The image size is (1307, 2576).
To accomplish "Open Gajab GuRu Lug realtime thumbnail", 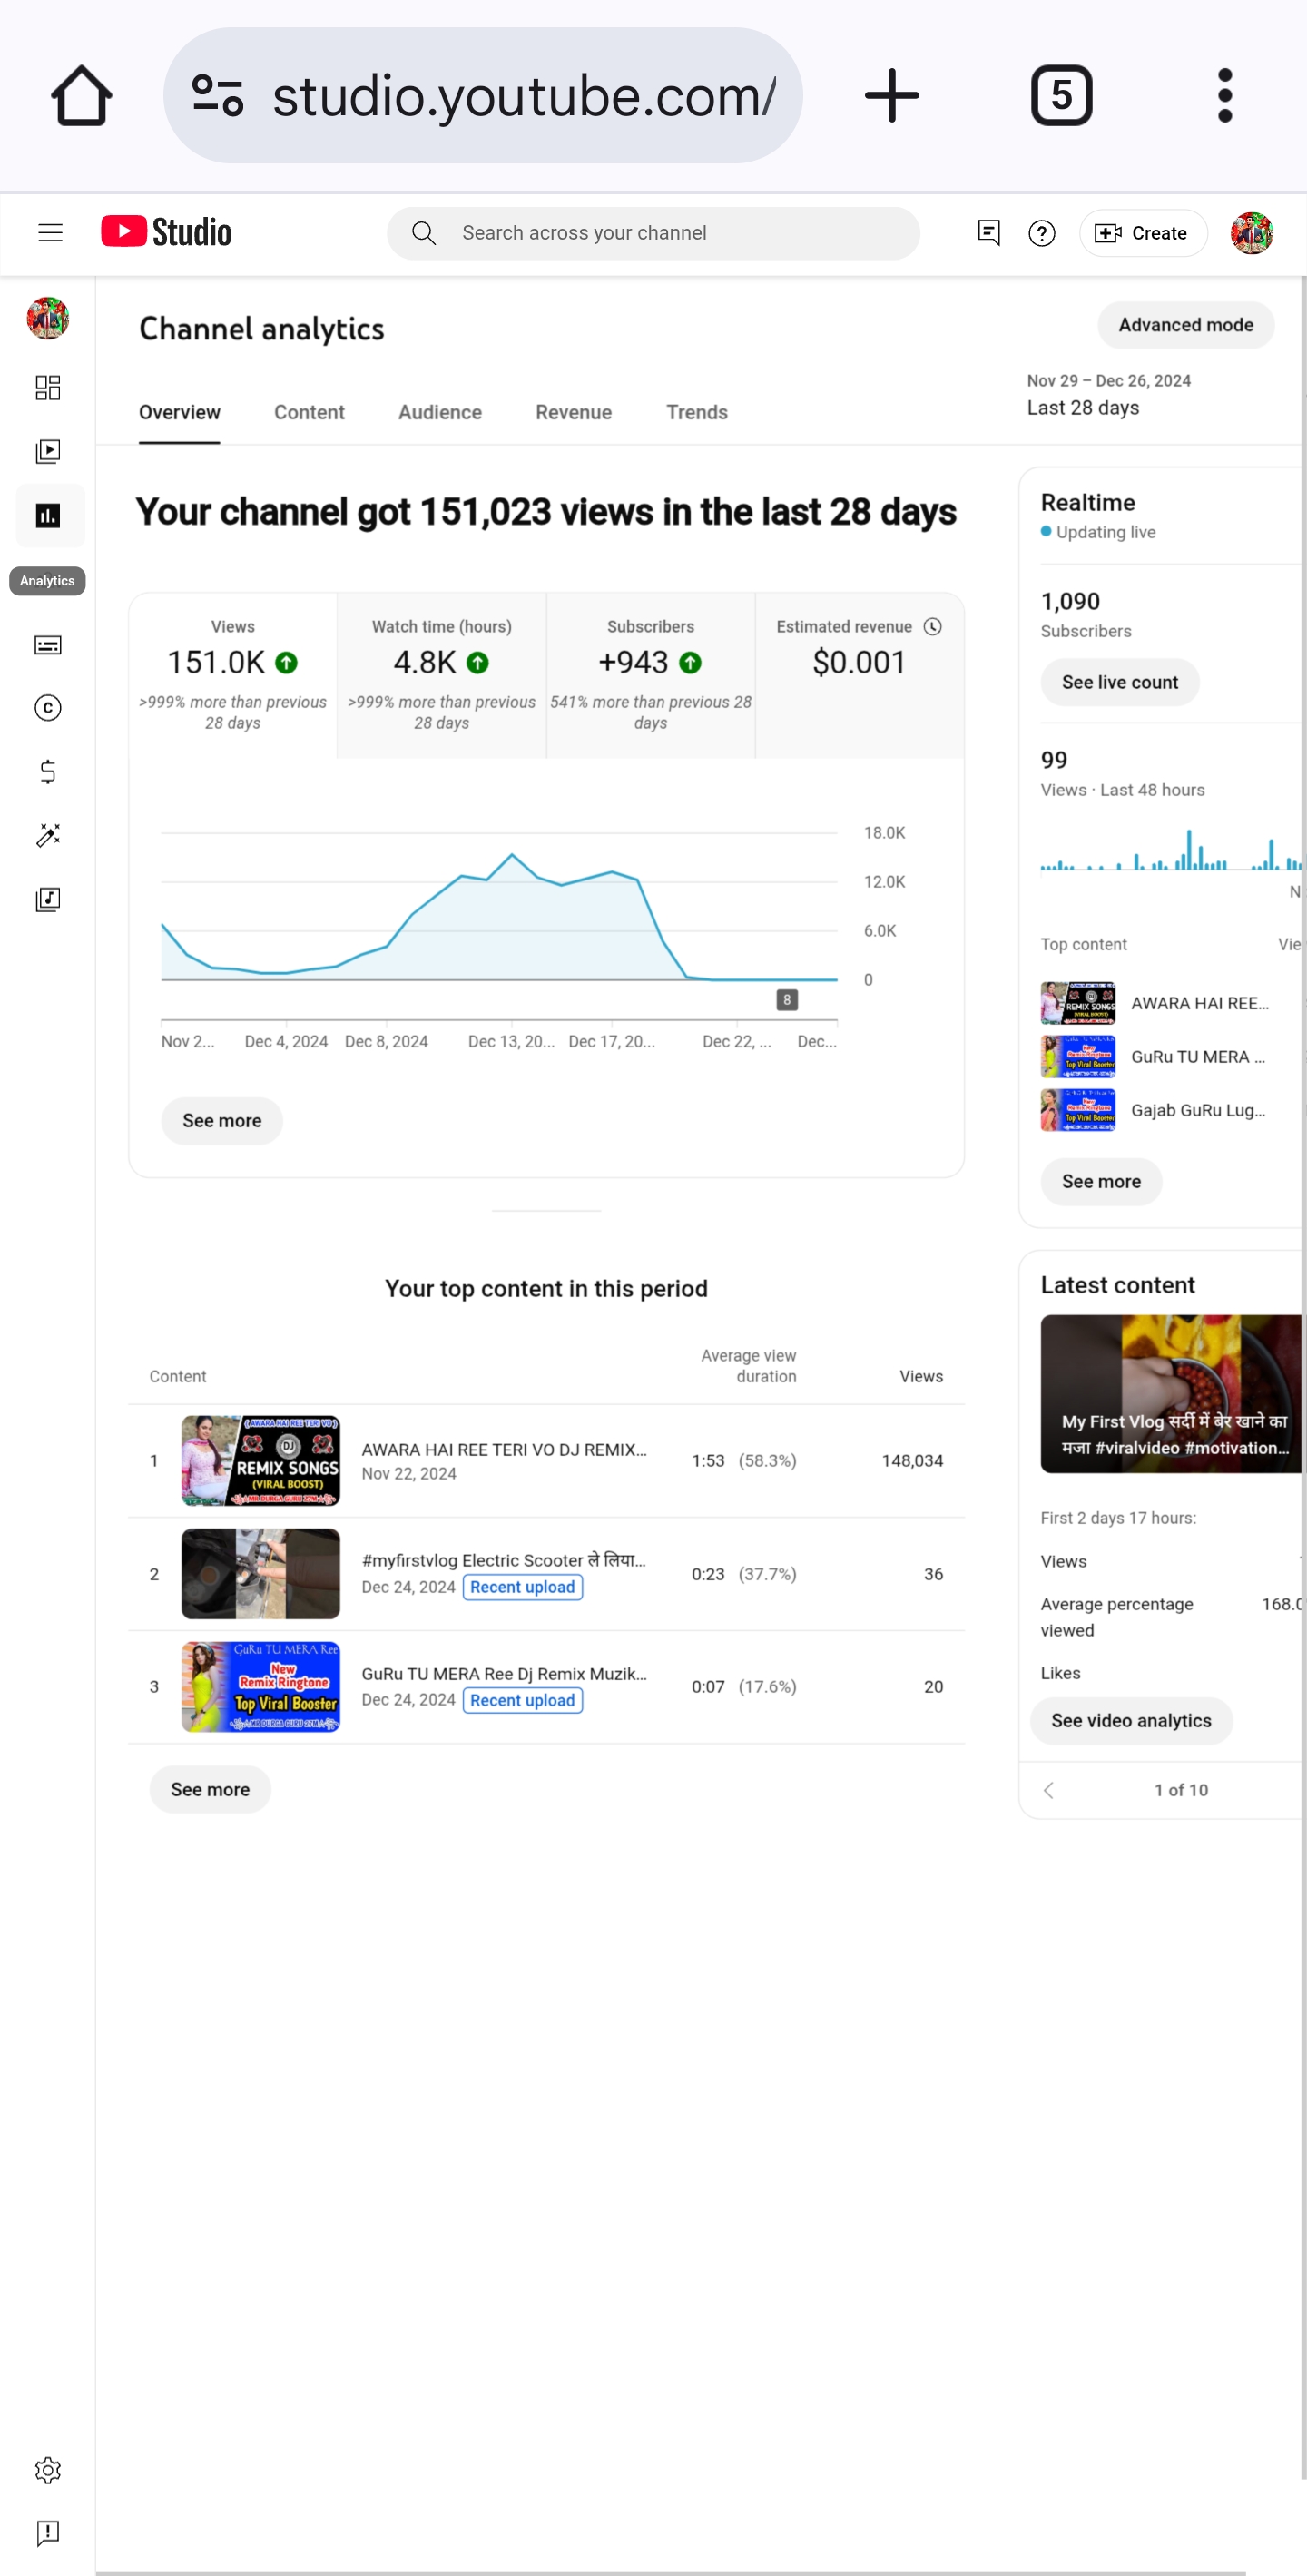I will pos(1078,1110).
